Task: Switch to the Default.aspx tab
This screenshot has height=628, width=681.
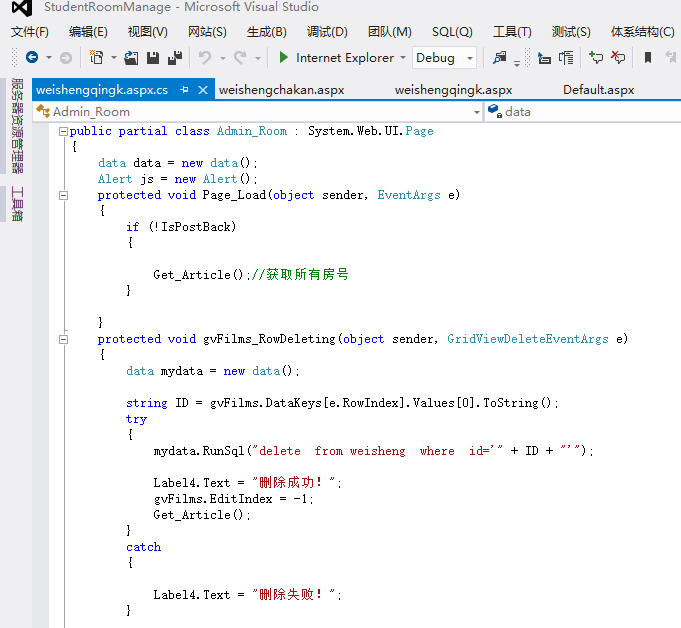Action: [x=598, y=90]
